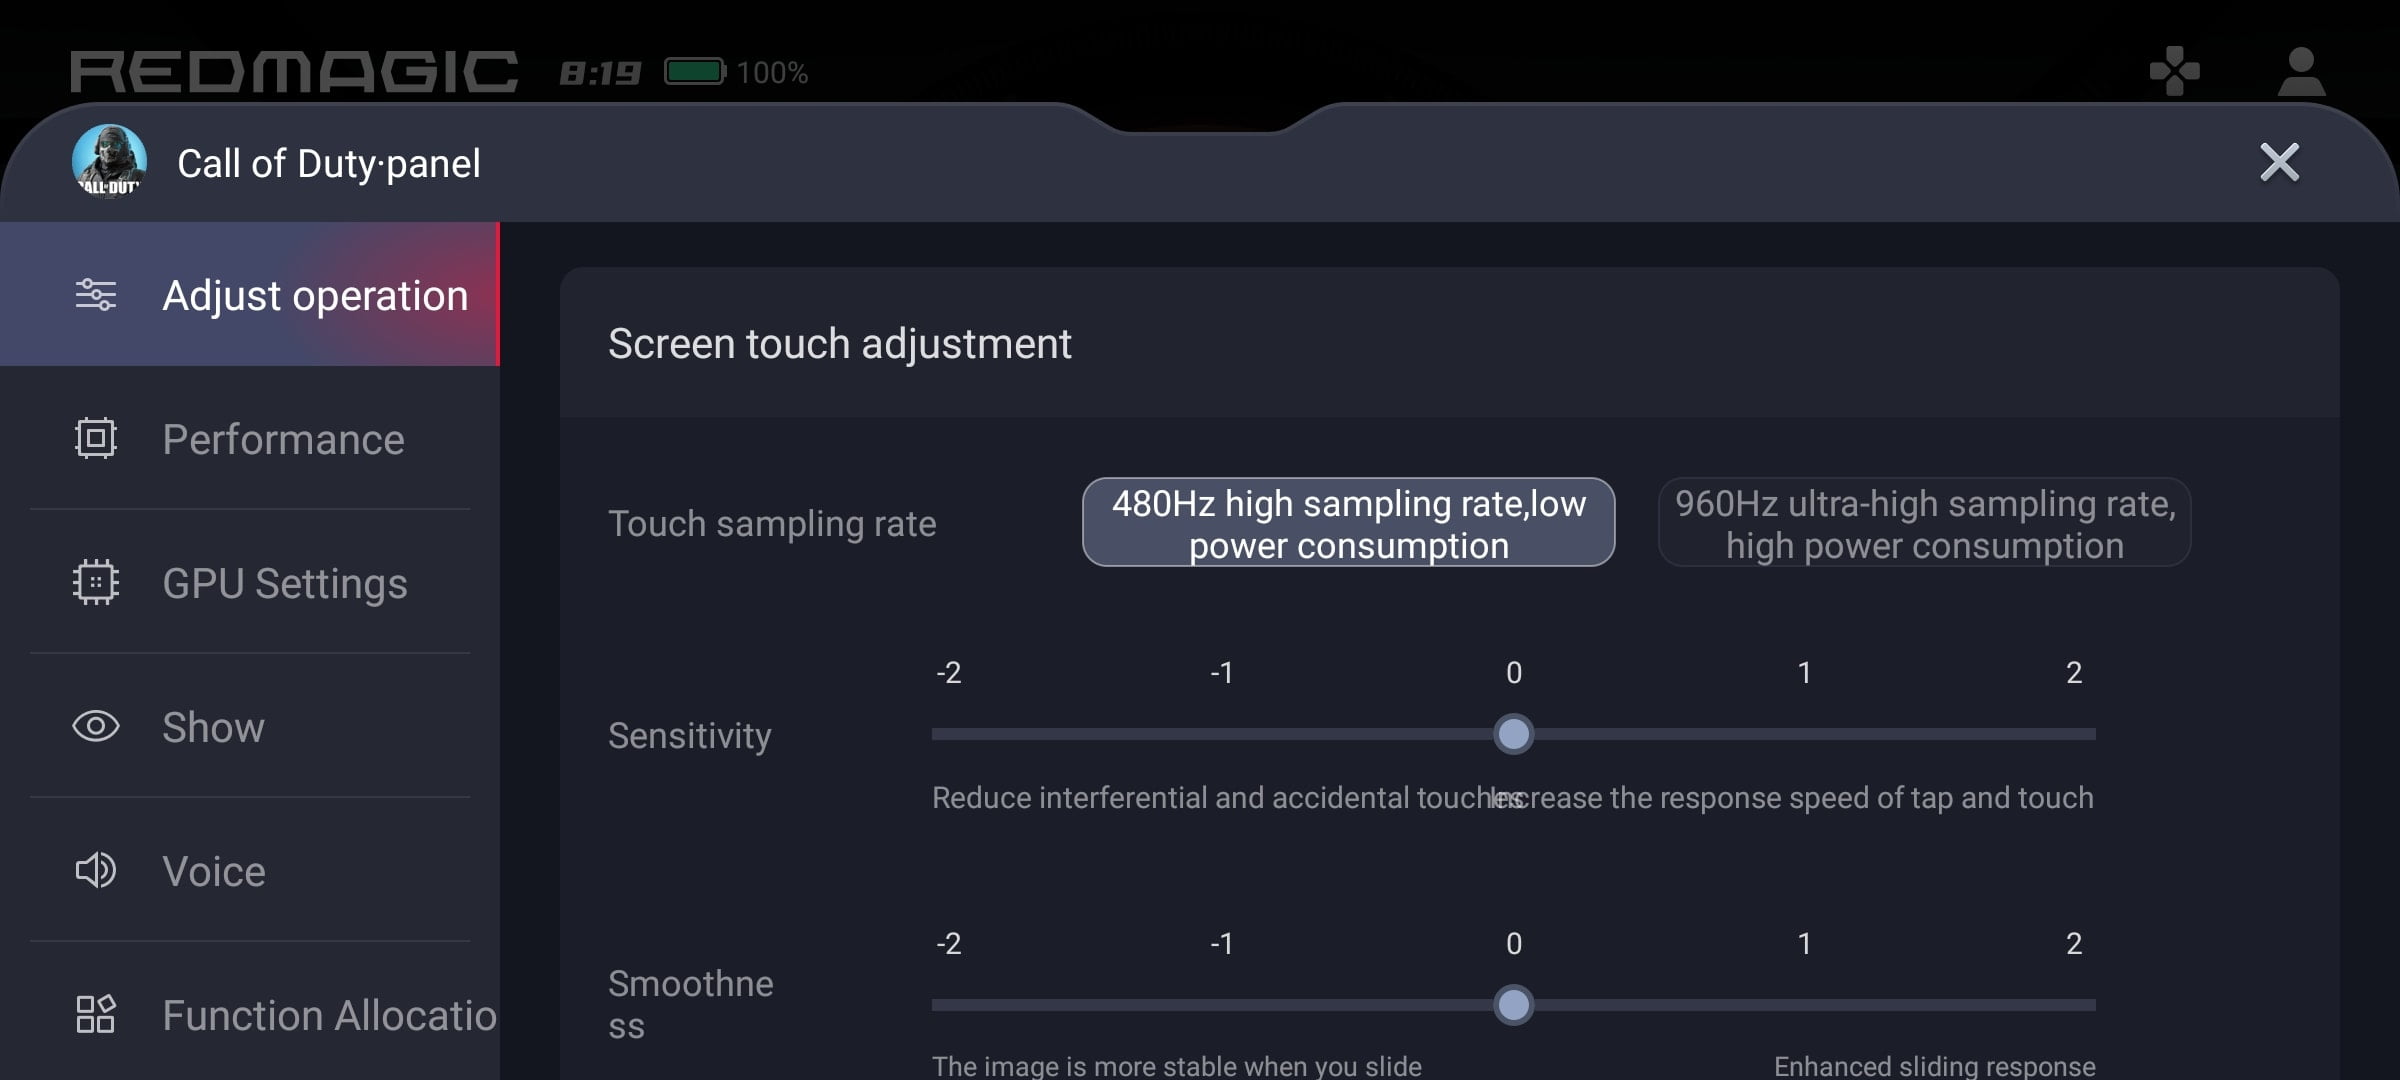Close the Call of Duty panel

(x=2279, y=162)
